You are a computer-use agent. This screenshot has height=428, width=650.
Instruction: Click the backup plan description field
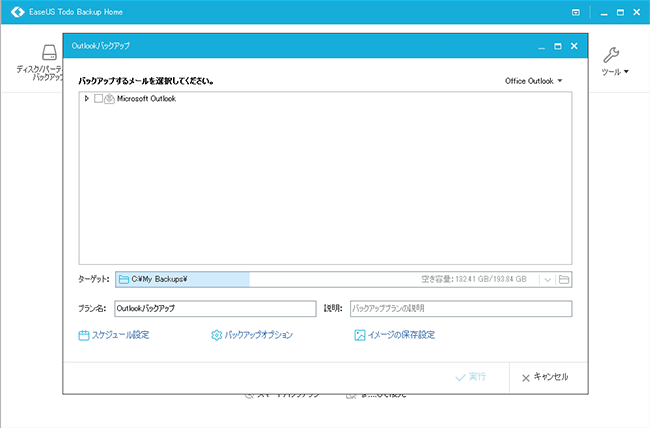pyautogui.click(x=461, y=309)
